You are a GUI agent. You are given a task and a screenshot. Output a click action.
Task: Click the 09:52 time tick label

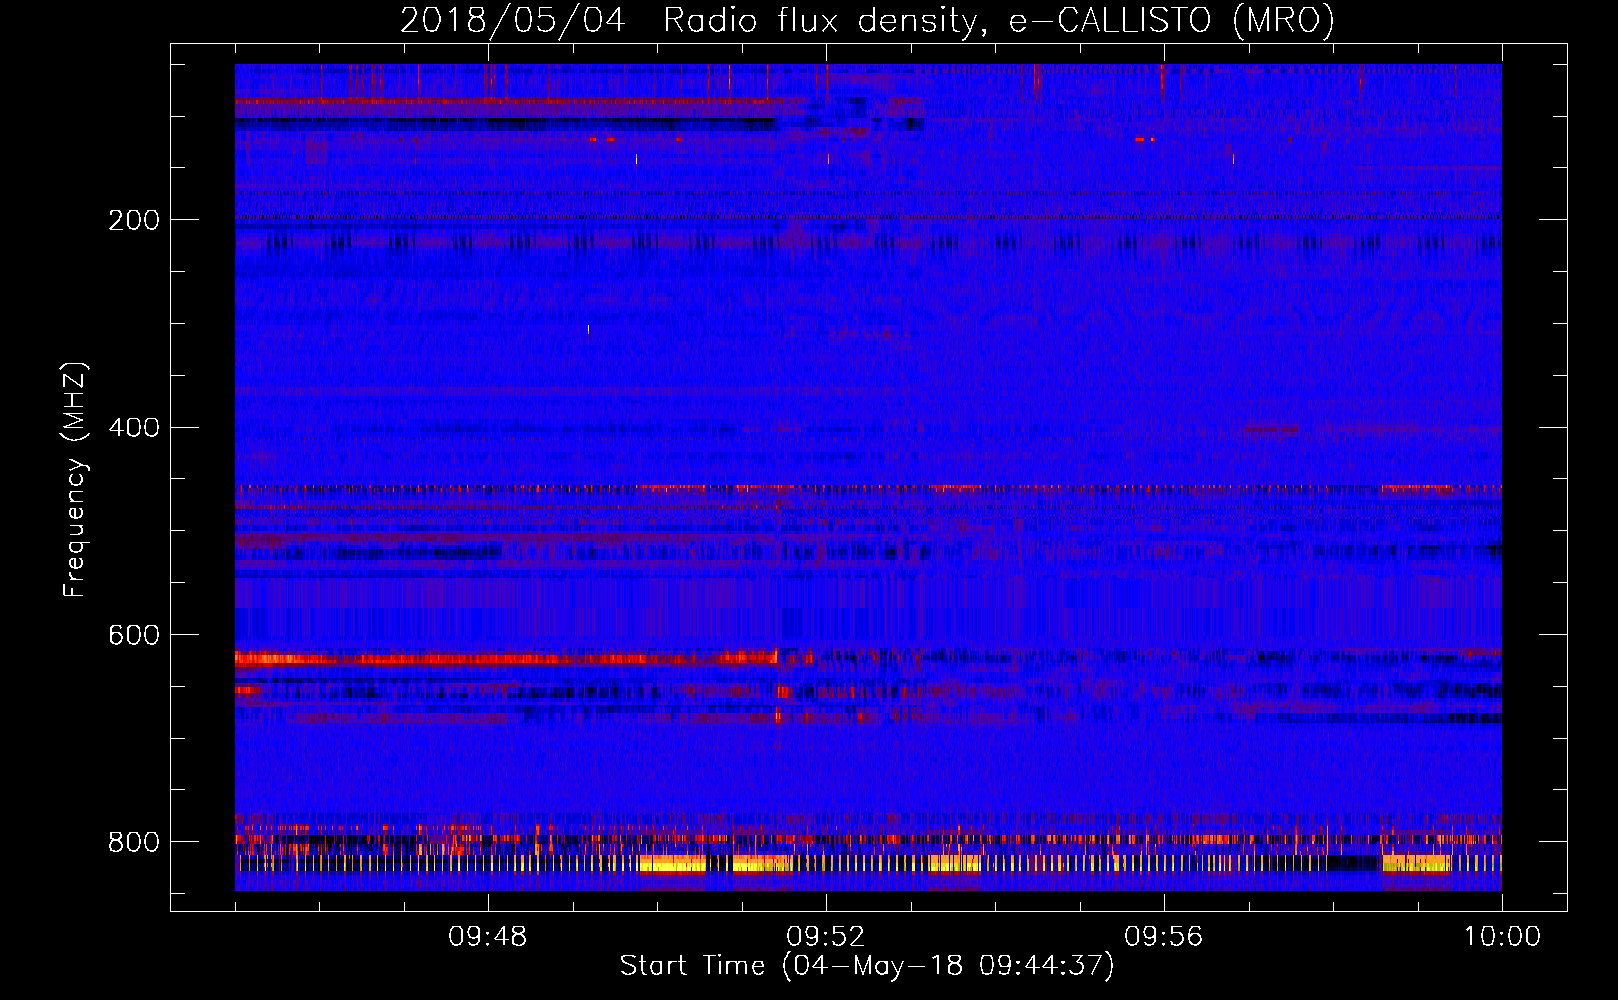coord(826,936)
